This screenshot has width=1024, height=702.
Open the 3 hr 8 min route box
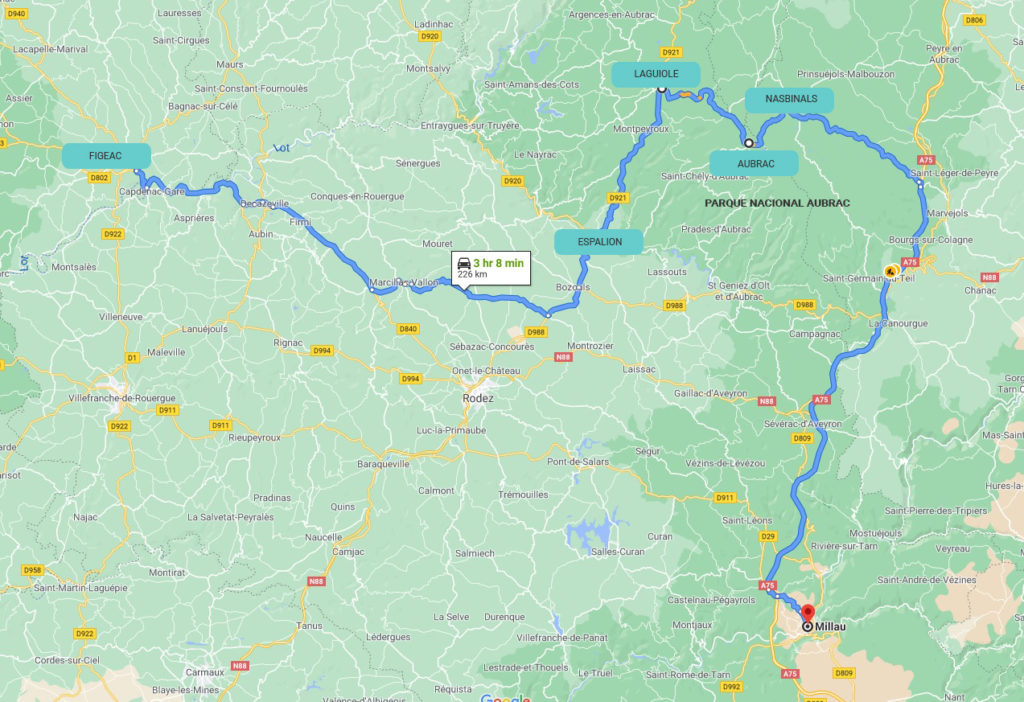(491, 268)
